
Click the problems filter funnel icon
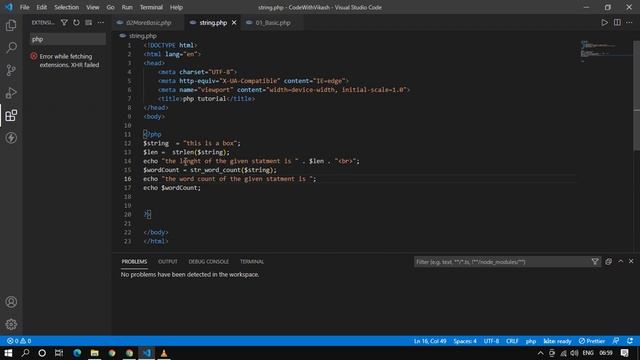[595, 262]
